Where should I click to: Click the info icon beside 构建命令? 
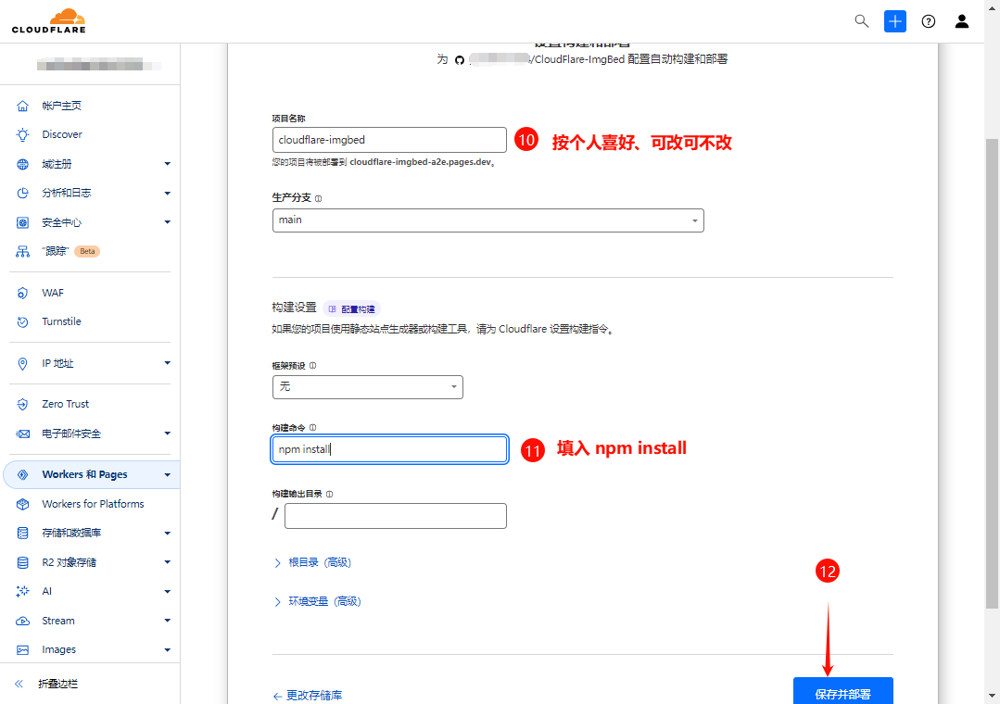point(313,427)
